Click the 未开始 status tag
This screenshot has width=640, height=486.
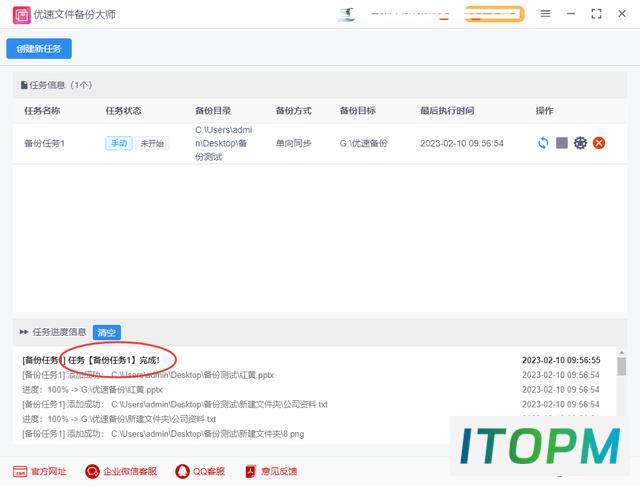152,143
